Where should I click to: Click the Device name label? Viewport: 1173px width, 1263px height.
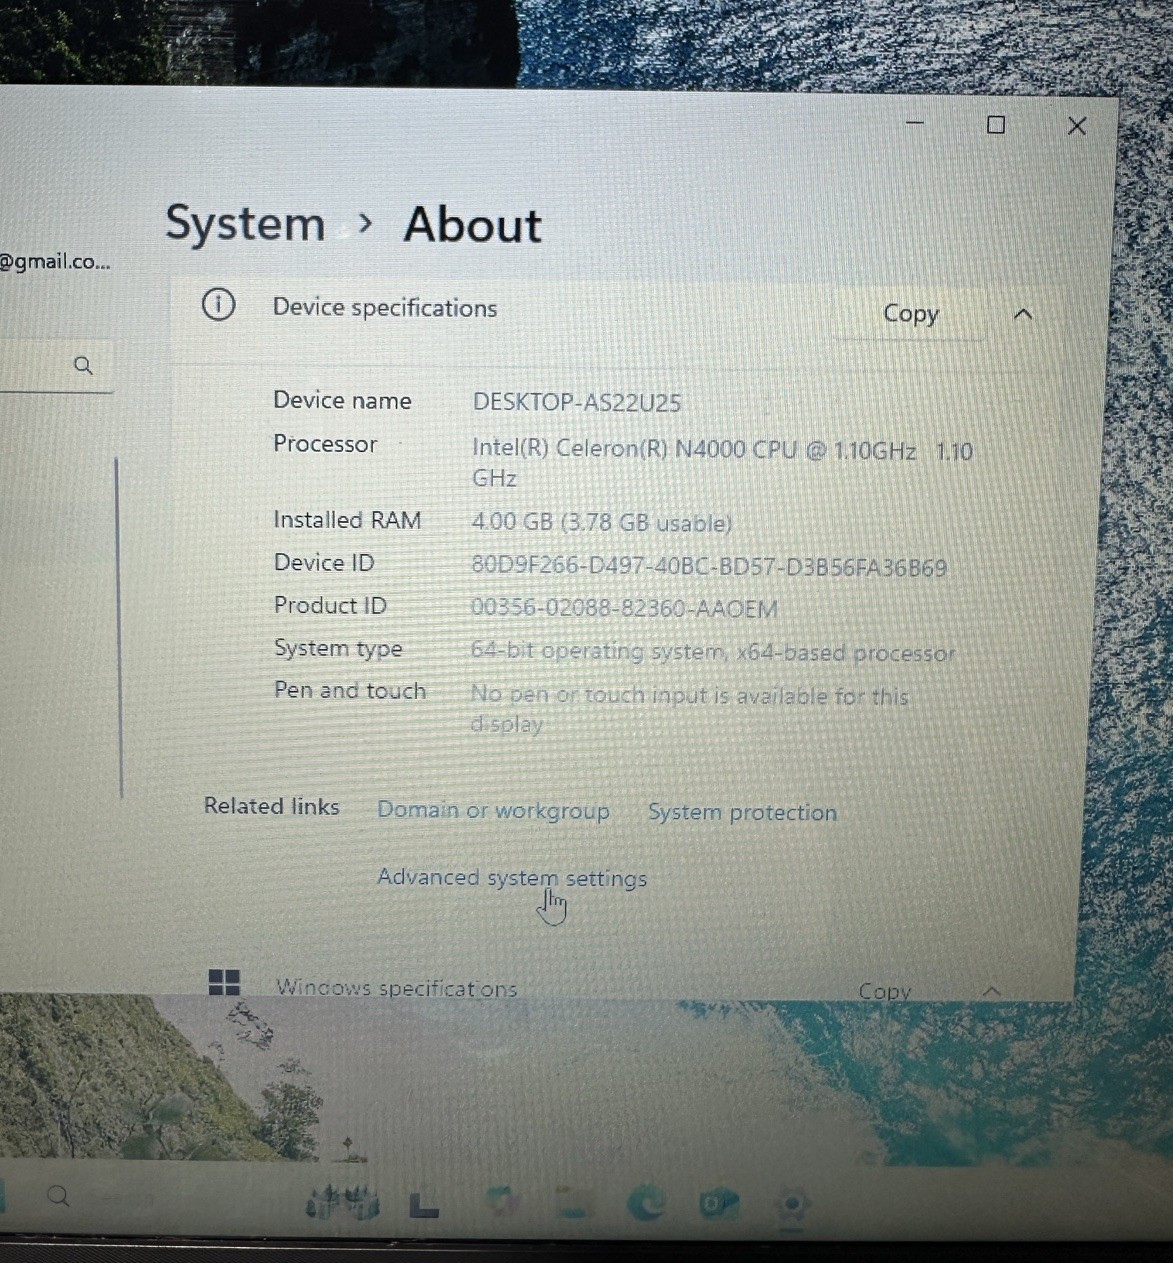click(342, 400)
